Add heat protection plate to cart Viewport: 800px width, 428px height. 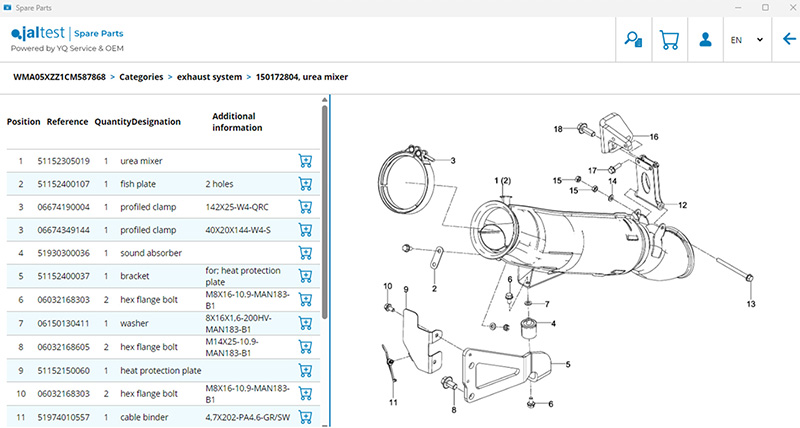click(304, 370)
